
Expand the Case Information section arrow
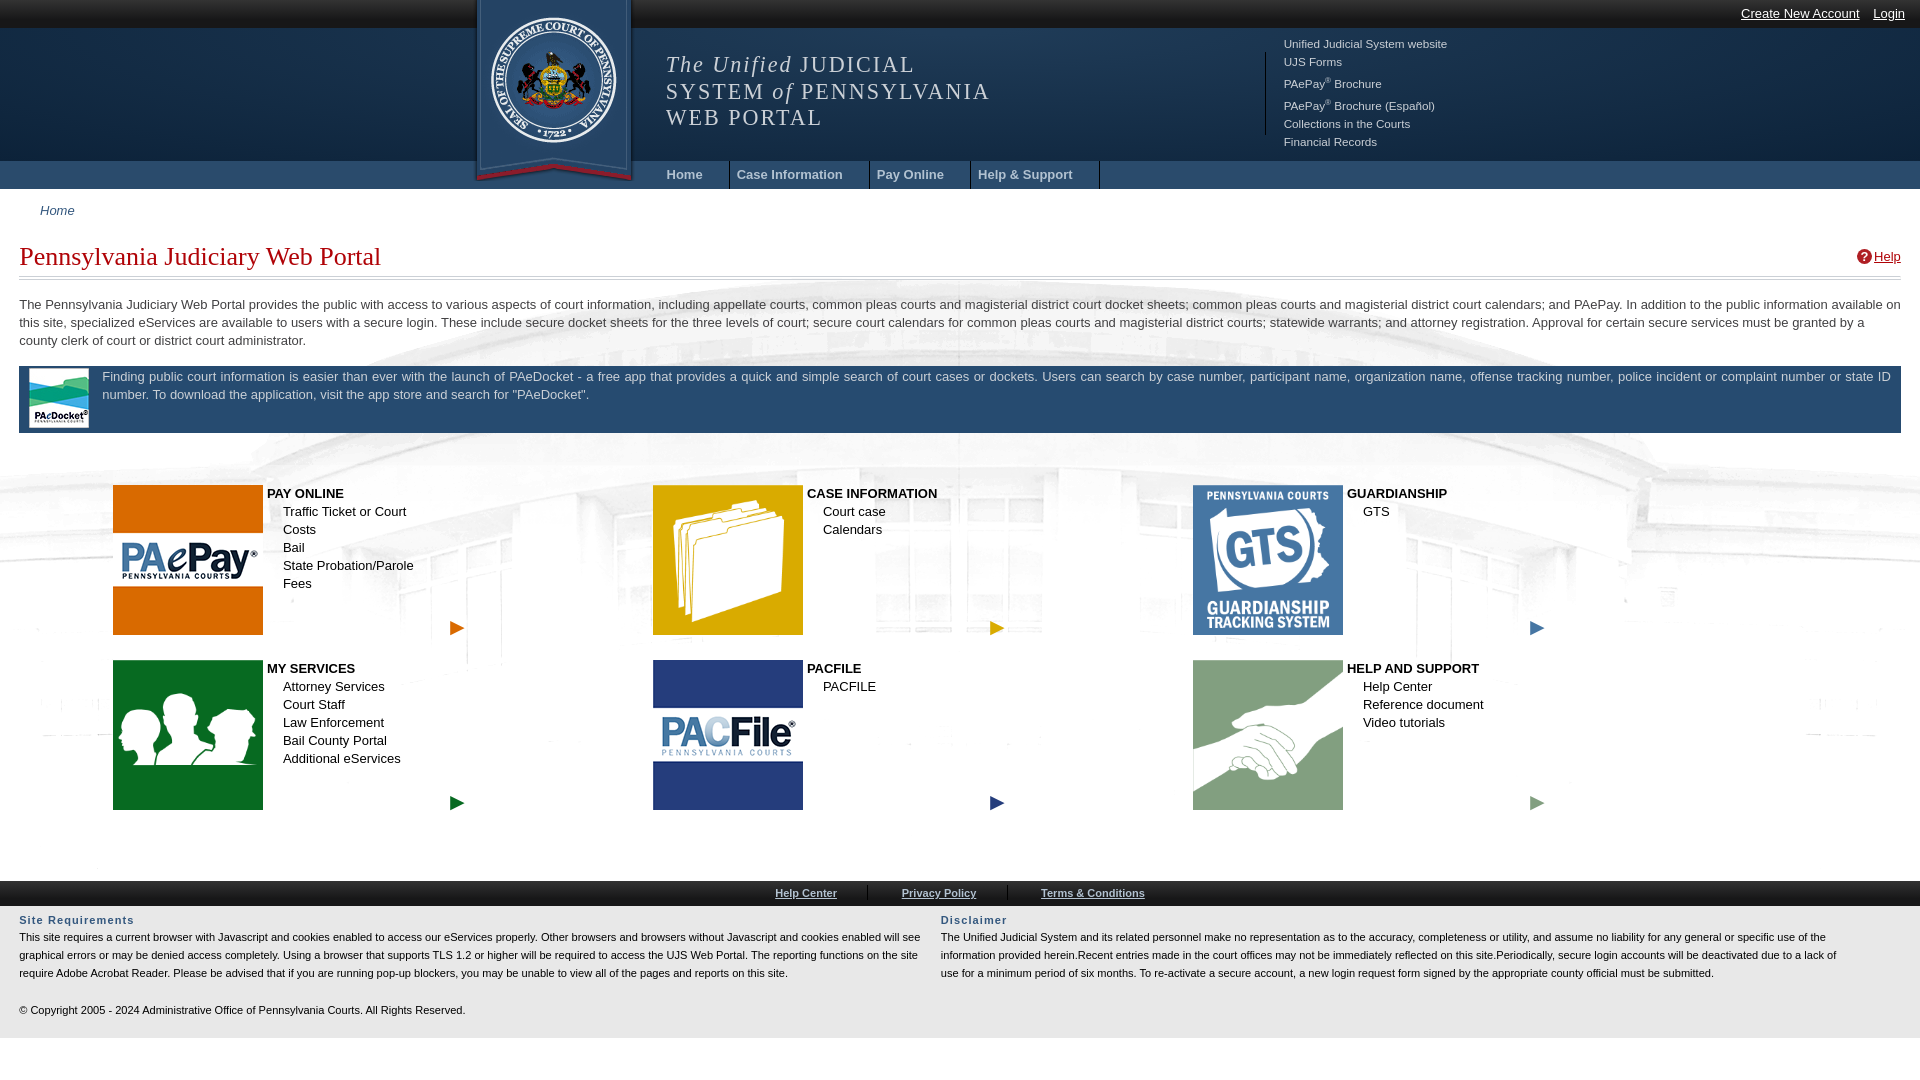pos(997,628)
